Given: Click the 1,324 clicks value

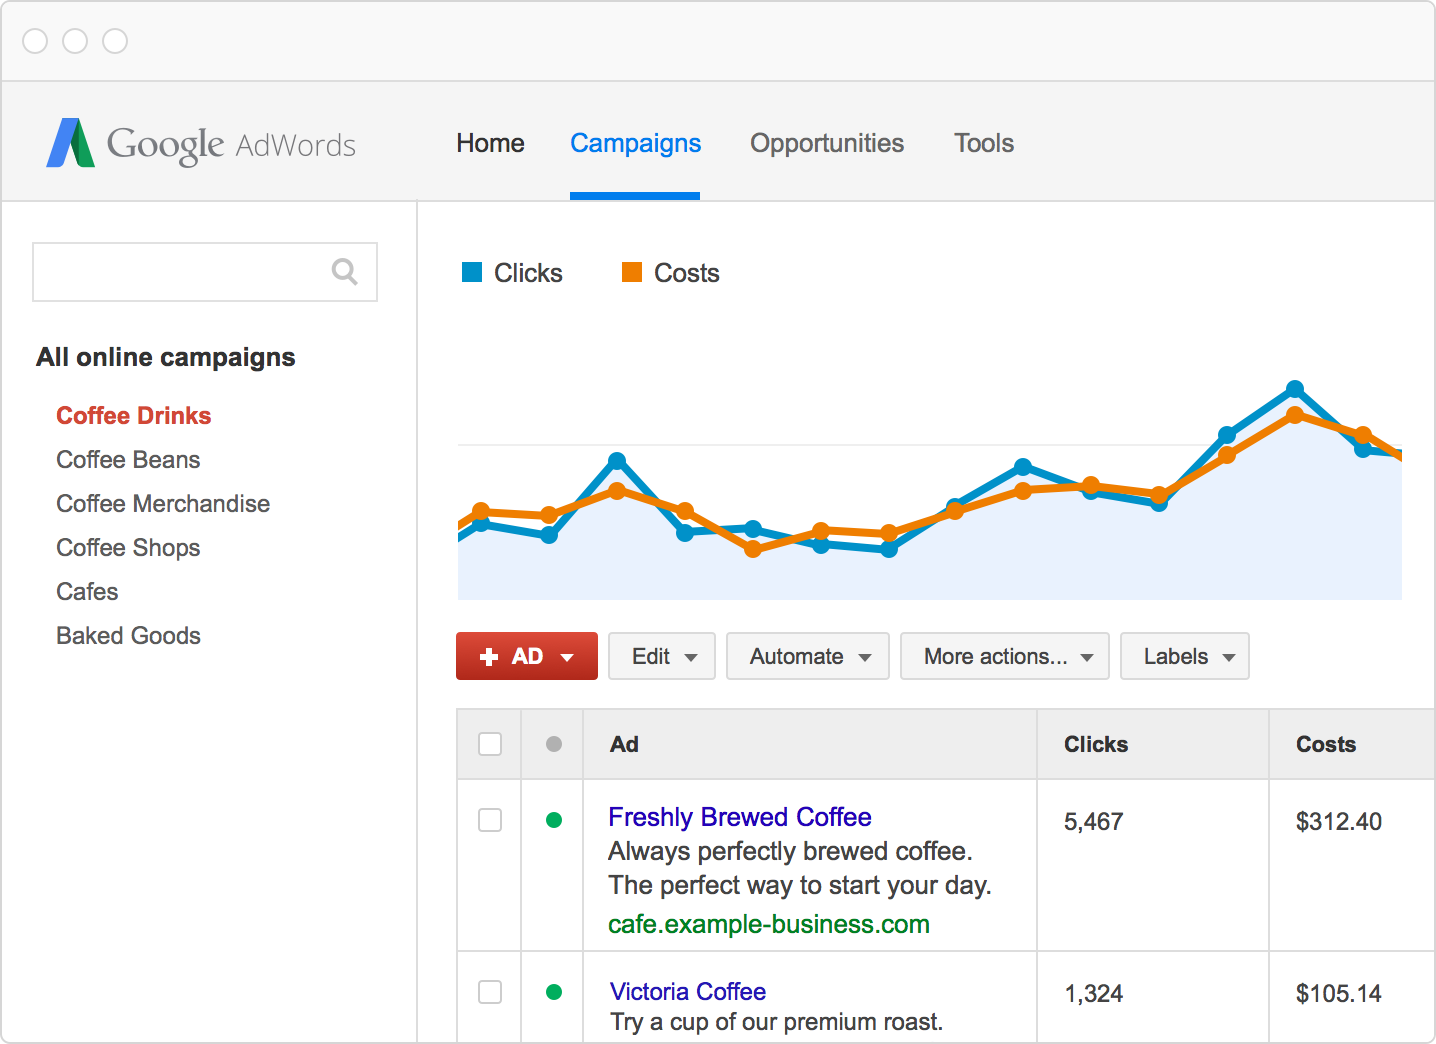Looking at the screenshot, I should (1094, 994).
